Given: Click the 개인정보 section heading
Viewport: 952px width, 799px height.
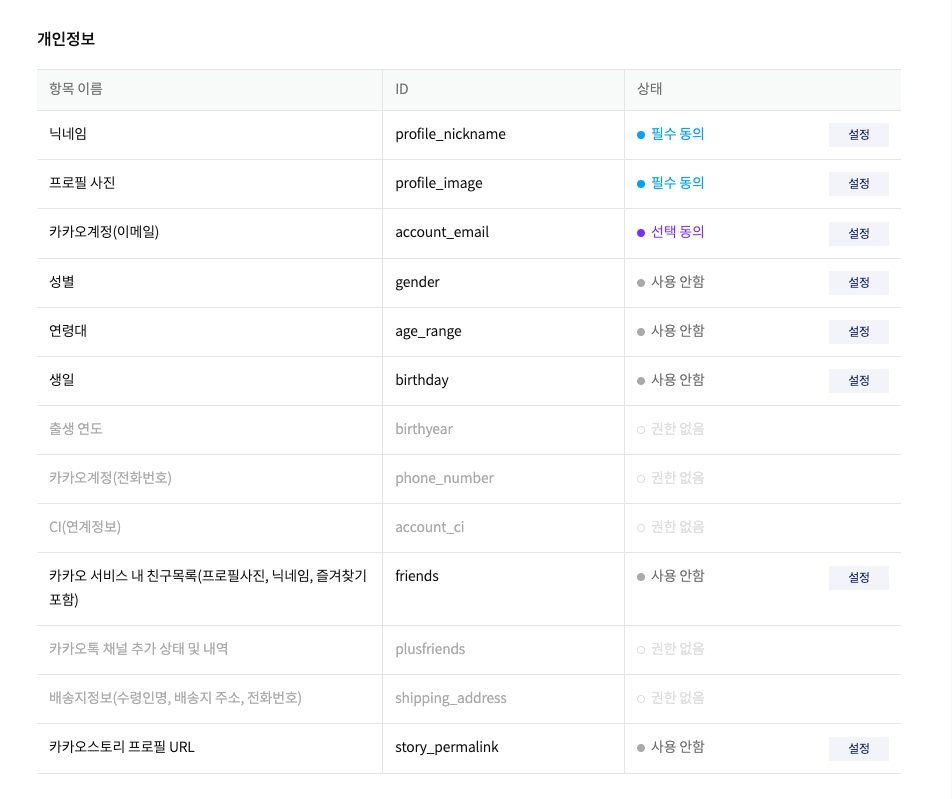Looking at the screenshot, I should pyautogui.click(x=66, y=39).
